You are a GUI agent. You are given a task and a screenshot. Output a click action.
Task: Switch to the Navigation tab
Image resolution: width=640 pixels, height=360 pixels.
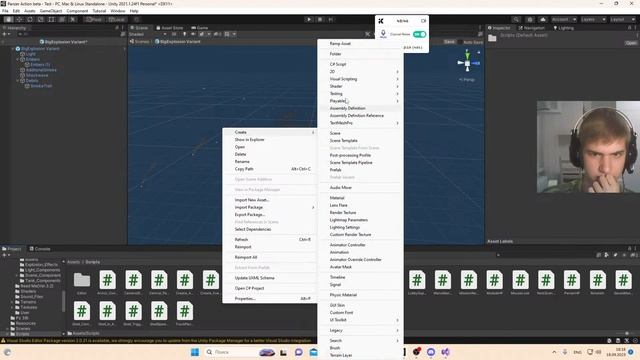pos(531,28)
